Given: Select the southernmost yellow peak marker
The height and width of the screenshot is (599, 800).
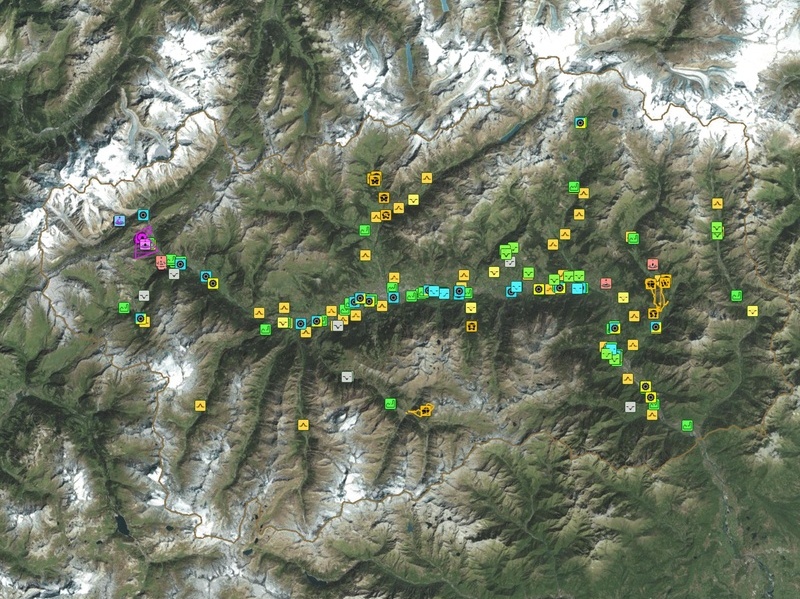Looking at the screenshot, I should (304, 425).
